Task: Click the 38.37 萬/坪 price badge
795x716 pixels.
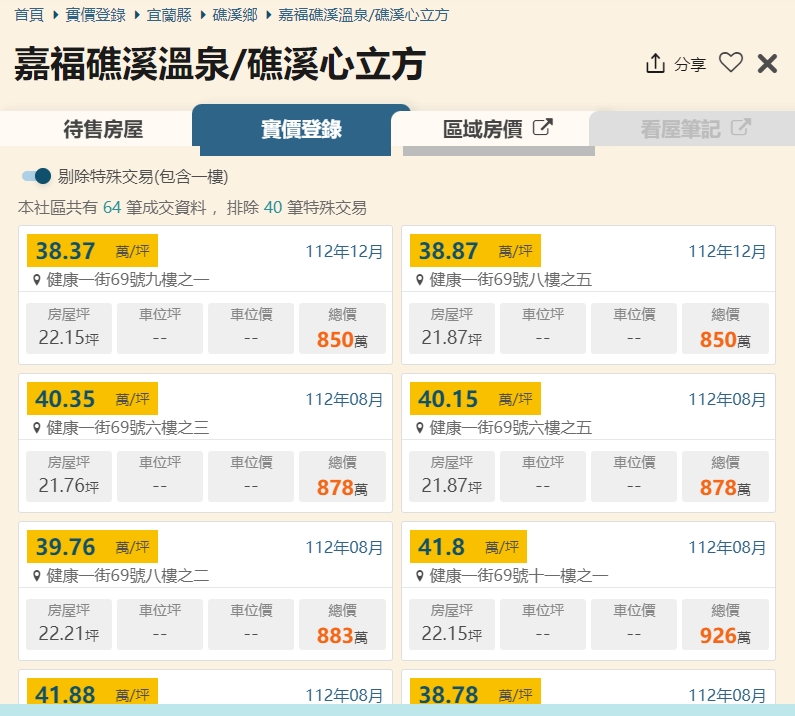Action: [92, 250]
